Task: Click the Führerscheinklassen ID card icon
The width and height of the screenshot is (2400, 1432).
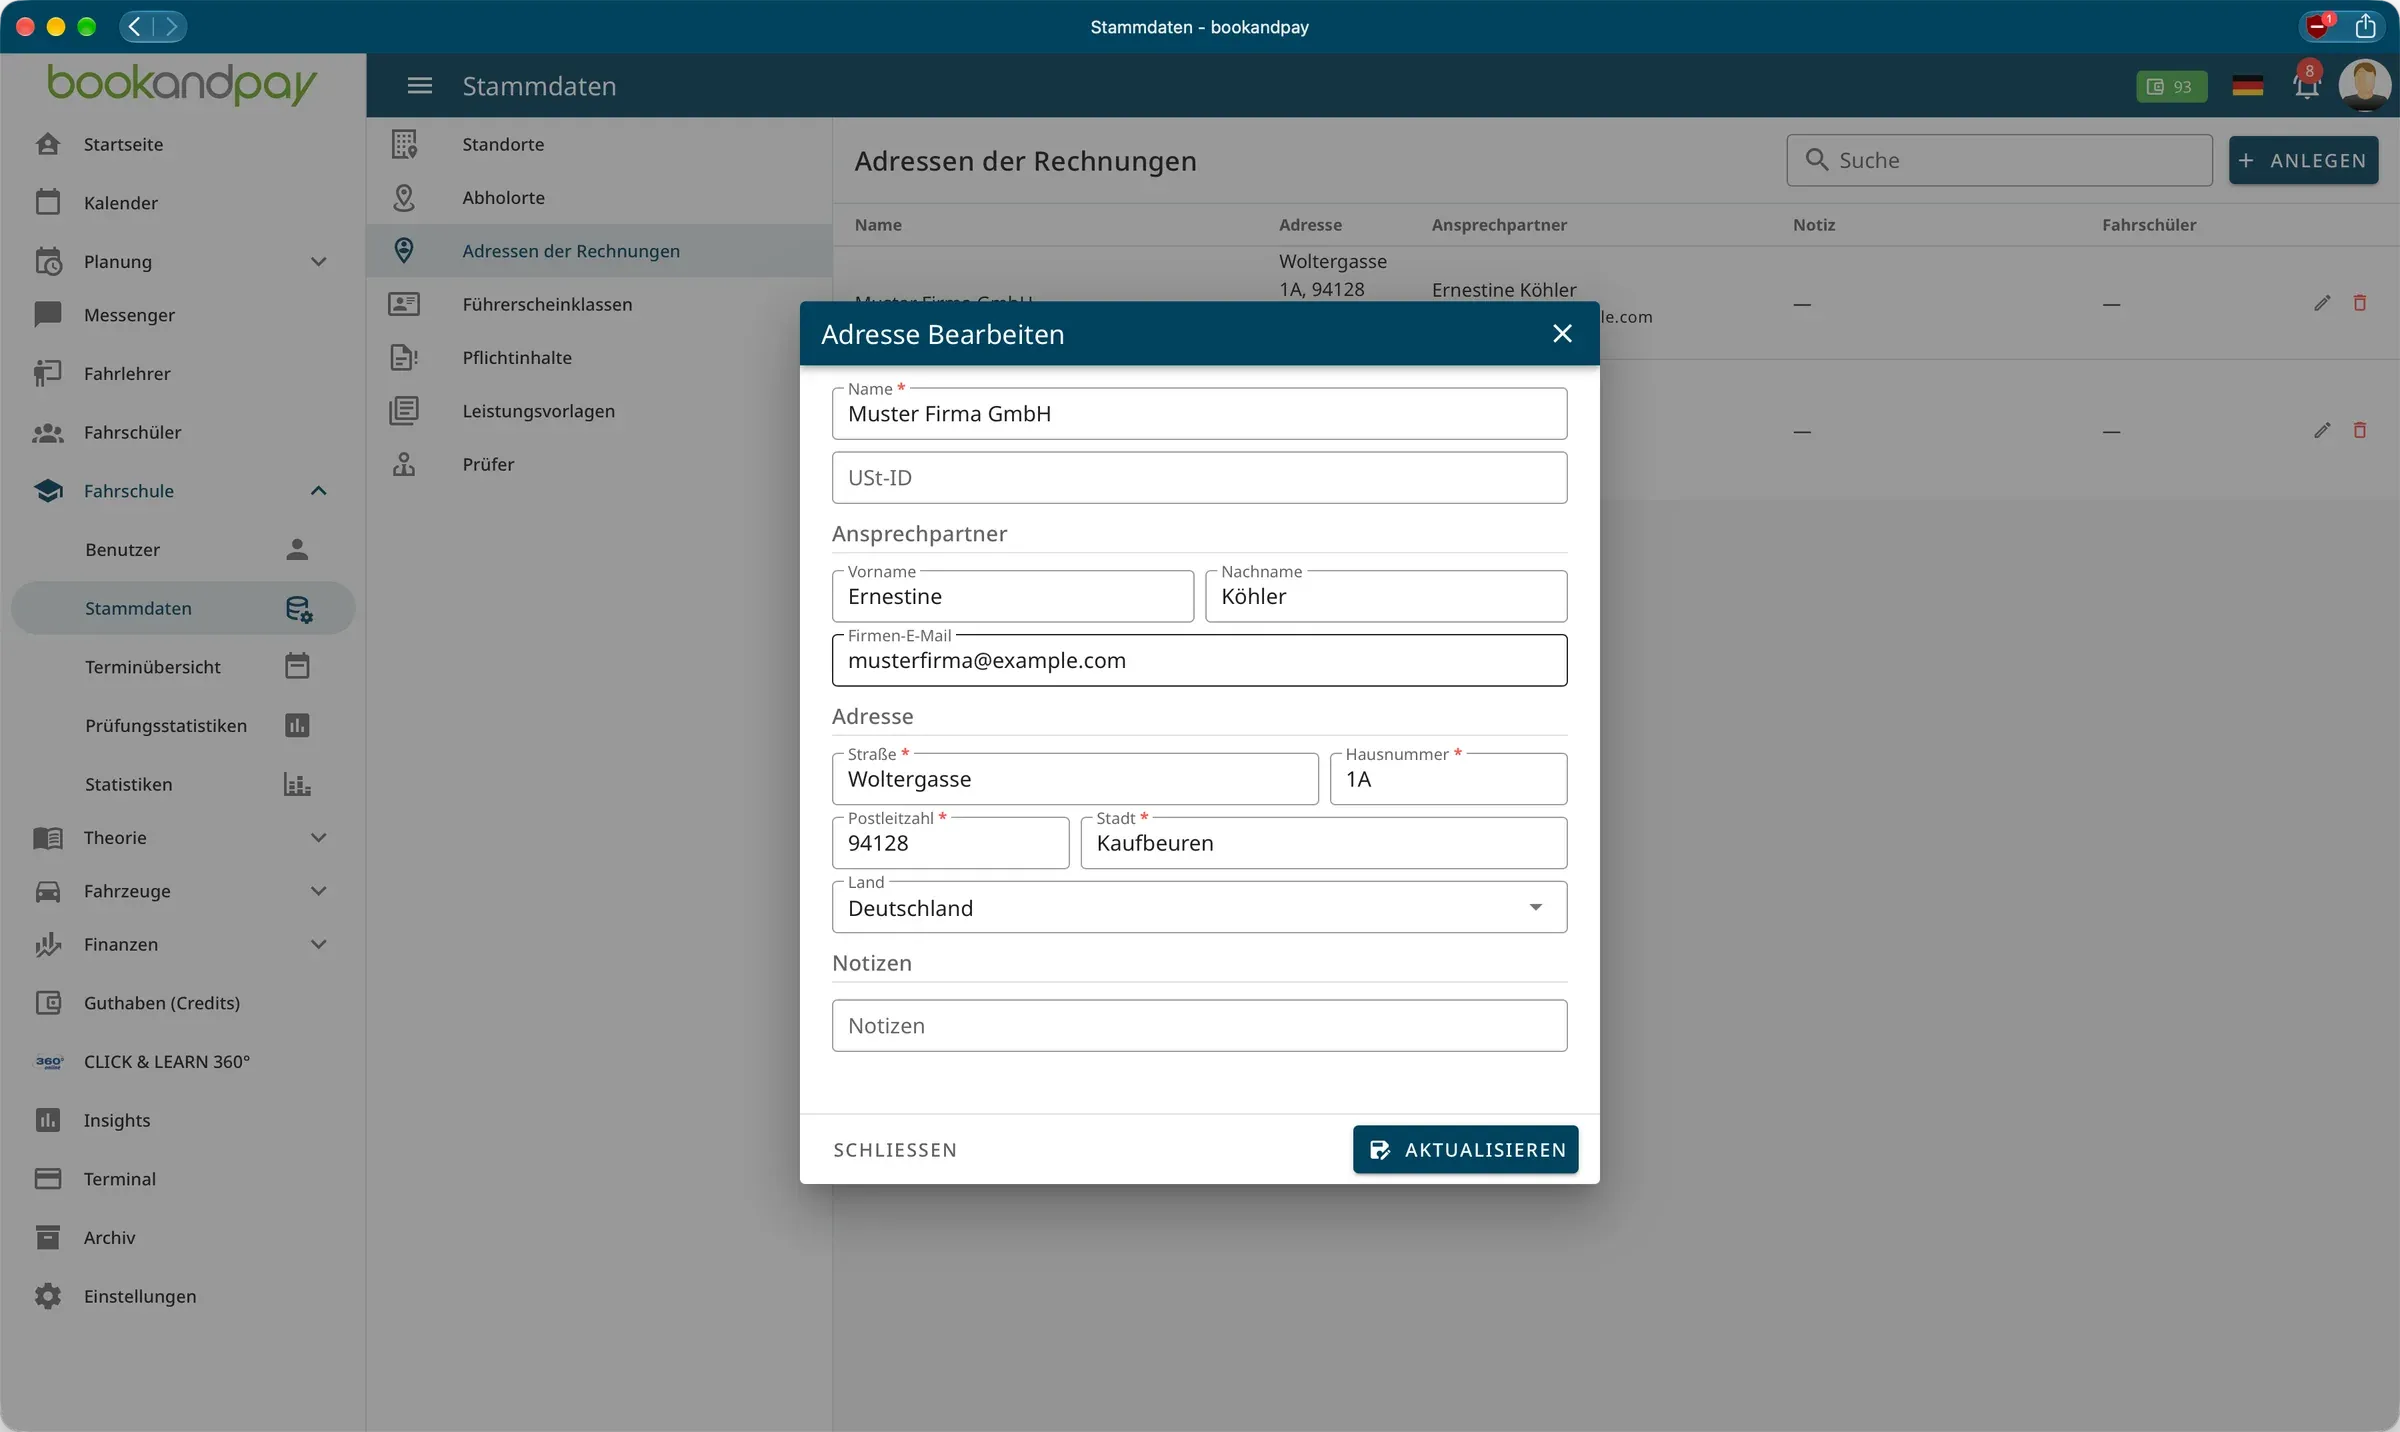Action: pos(404,304)
